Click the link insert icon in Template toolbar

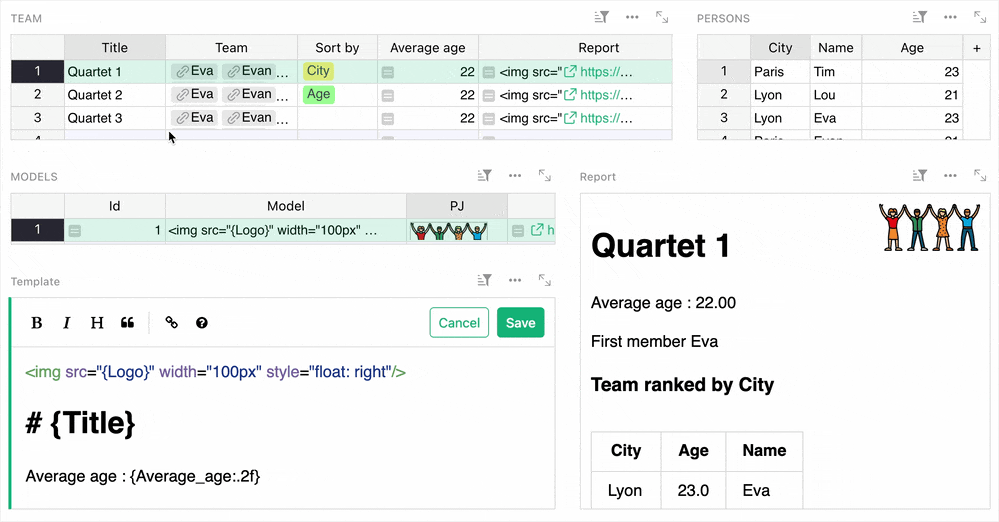click(172, 323)
